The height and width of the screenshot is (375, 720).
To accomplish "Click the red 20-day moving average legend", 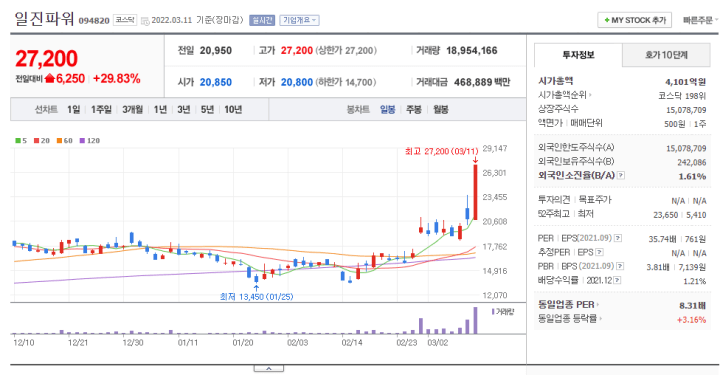I will [42, 141].
